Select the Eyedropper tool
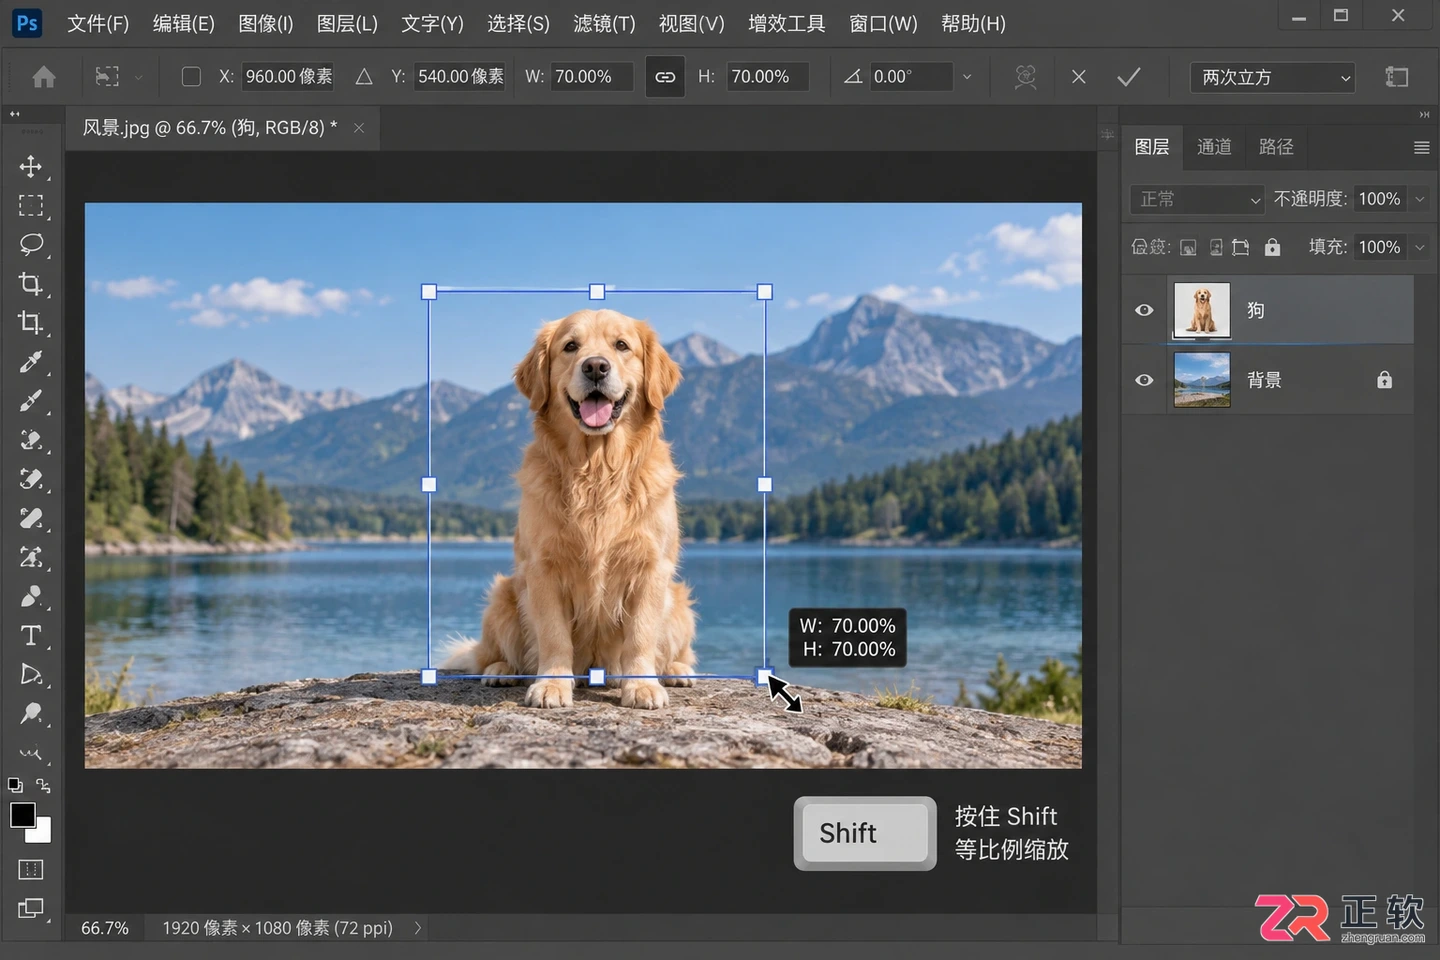The width and height of the screenshot is (1440, 960). 31,362
